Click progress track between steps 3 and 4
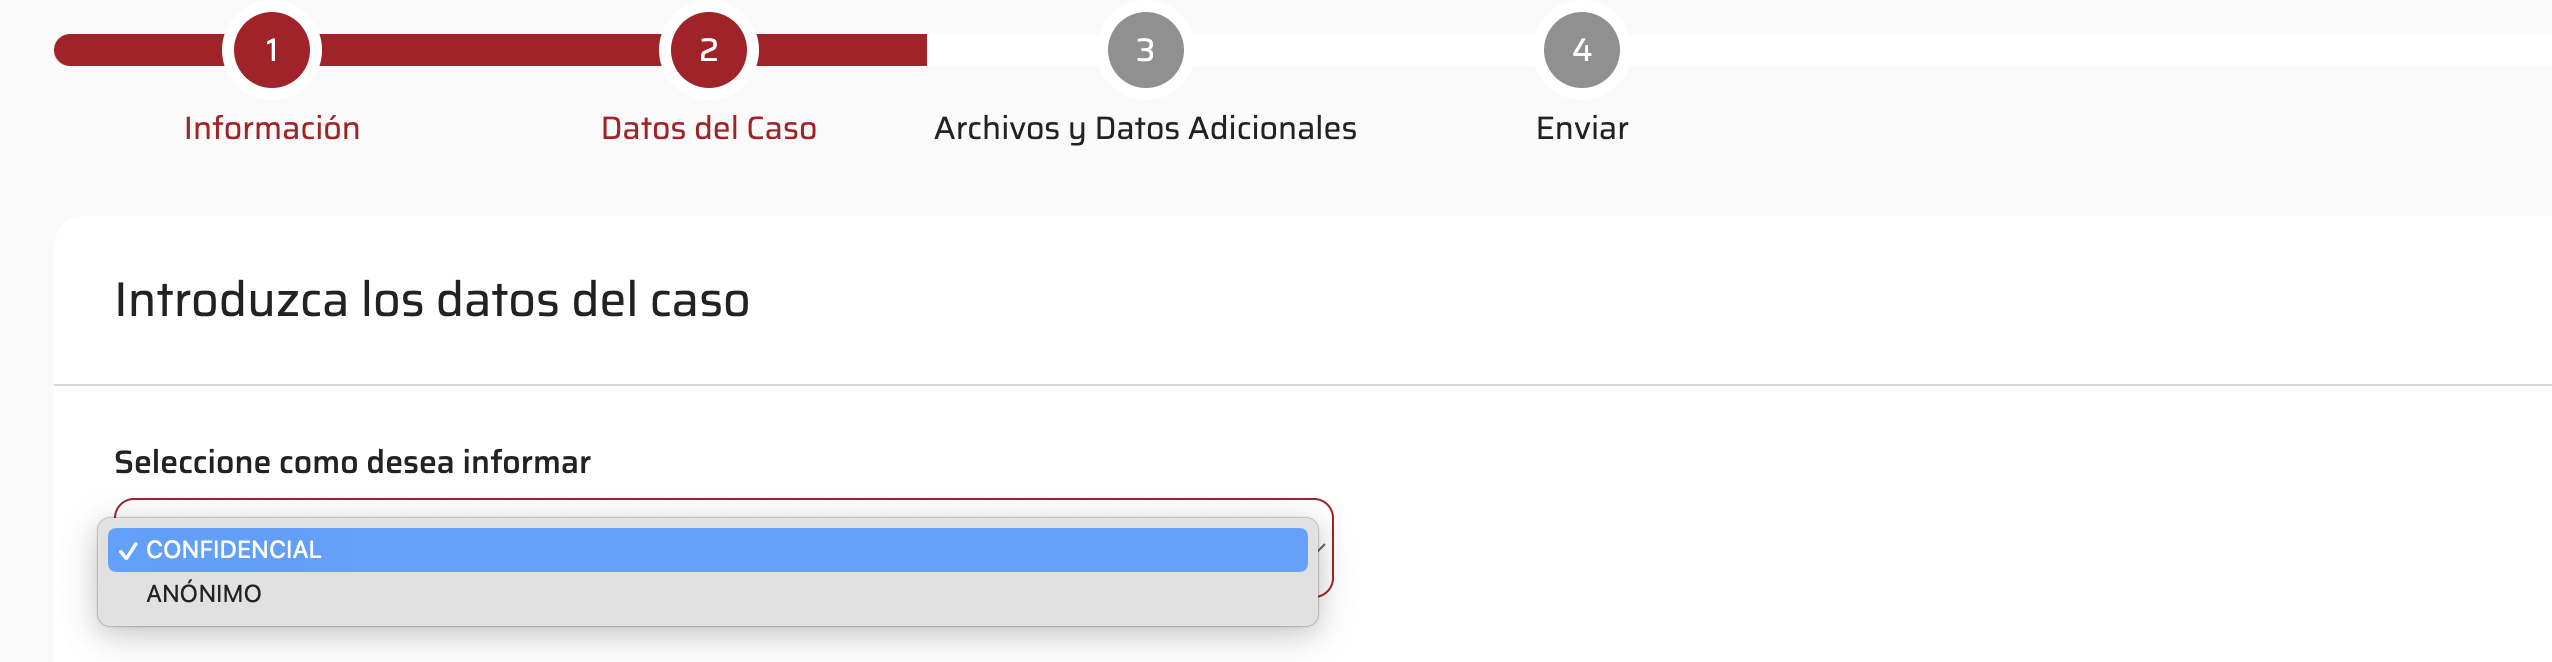The image size is (2552, 662). tap(1363, 50)
